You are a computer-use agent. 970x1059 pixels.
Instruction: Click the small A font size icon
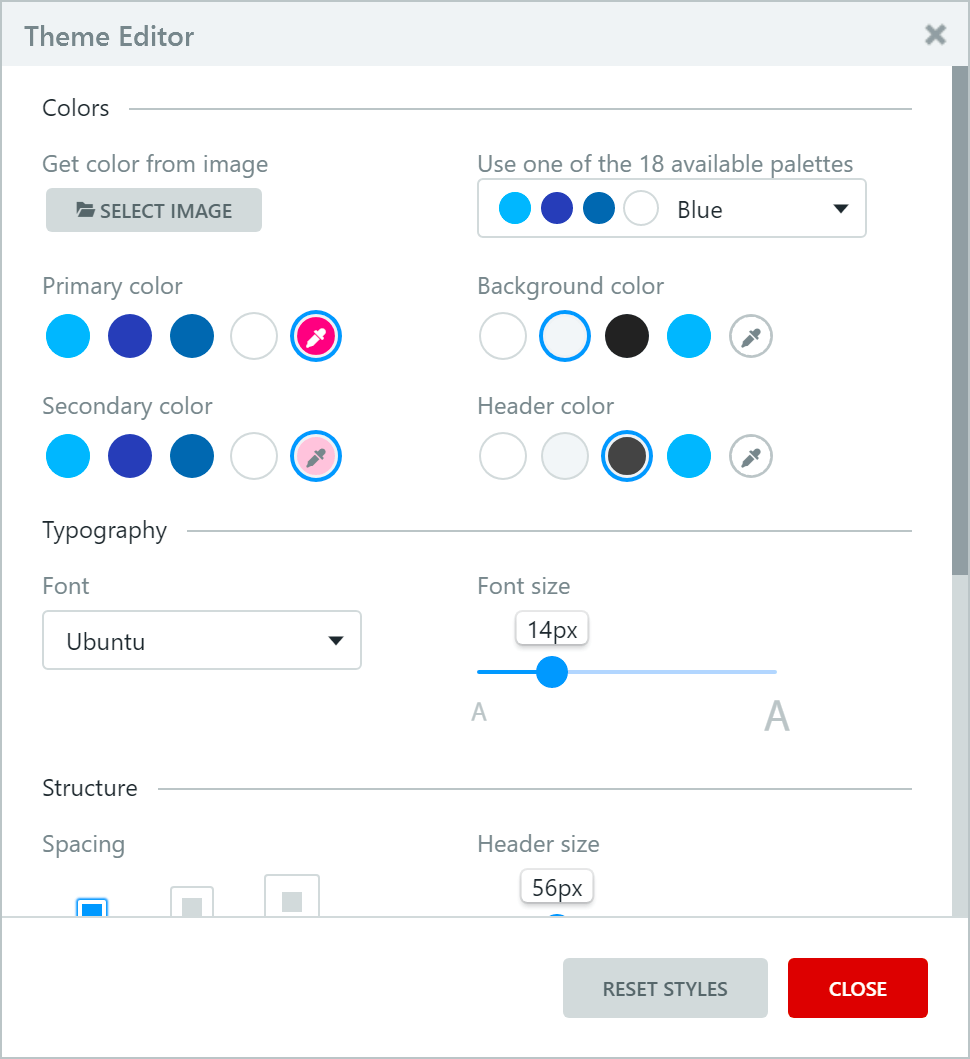pos(479,711)
